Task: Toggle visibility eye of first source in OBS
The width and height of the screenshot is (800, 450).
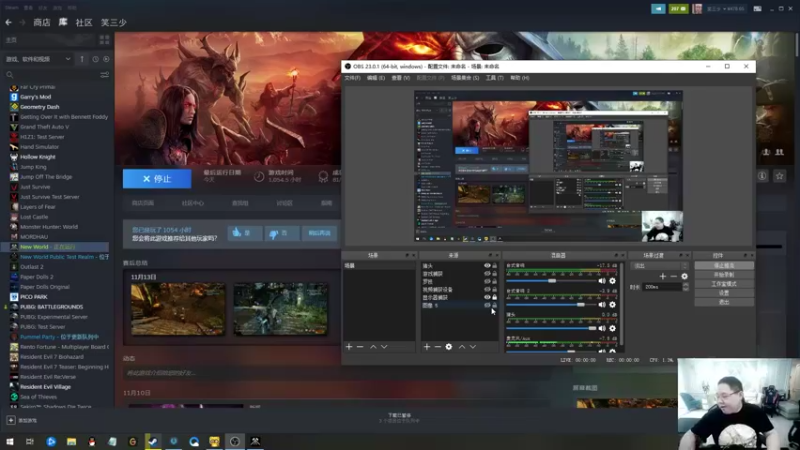Action: [x=487, y=266]
